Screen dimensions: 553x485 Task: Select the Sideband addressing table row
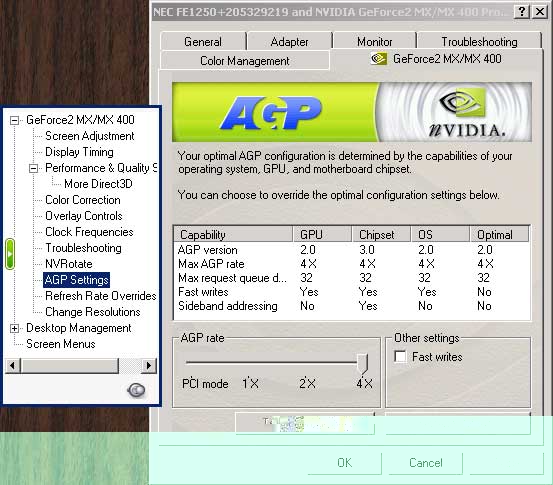(x=352, y=306)
